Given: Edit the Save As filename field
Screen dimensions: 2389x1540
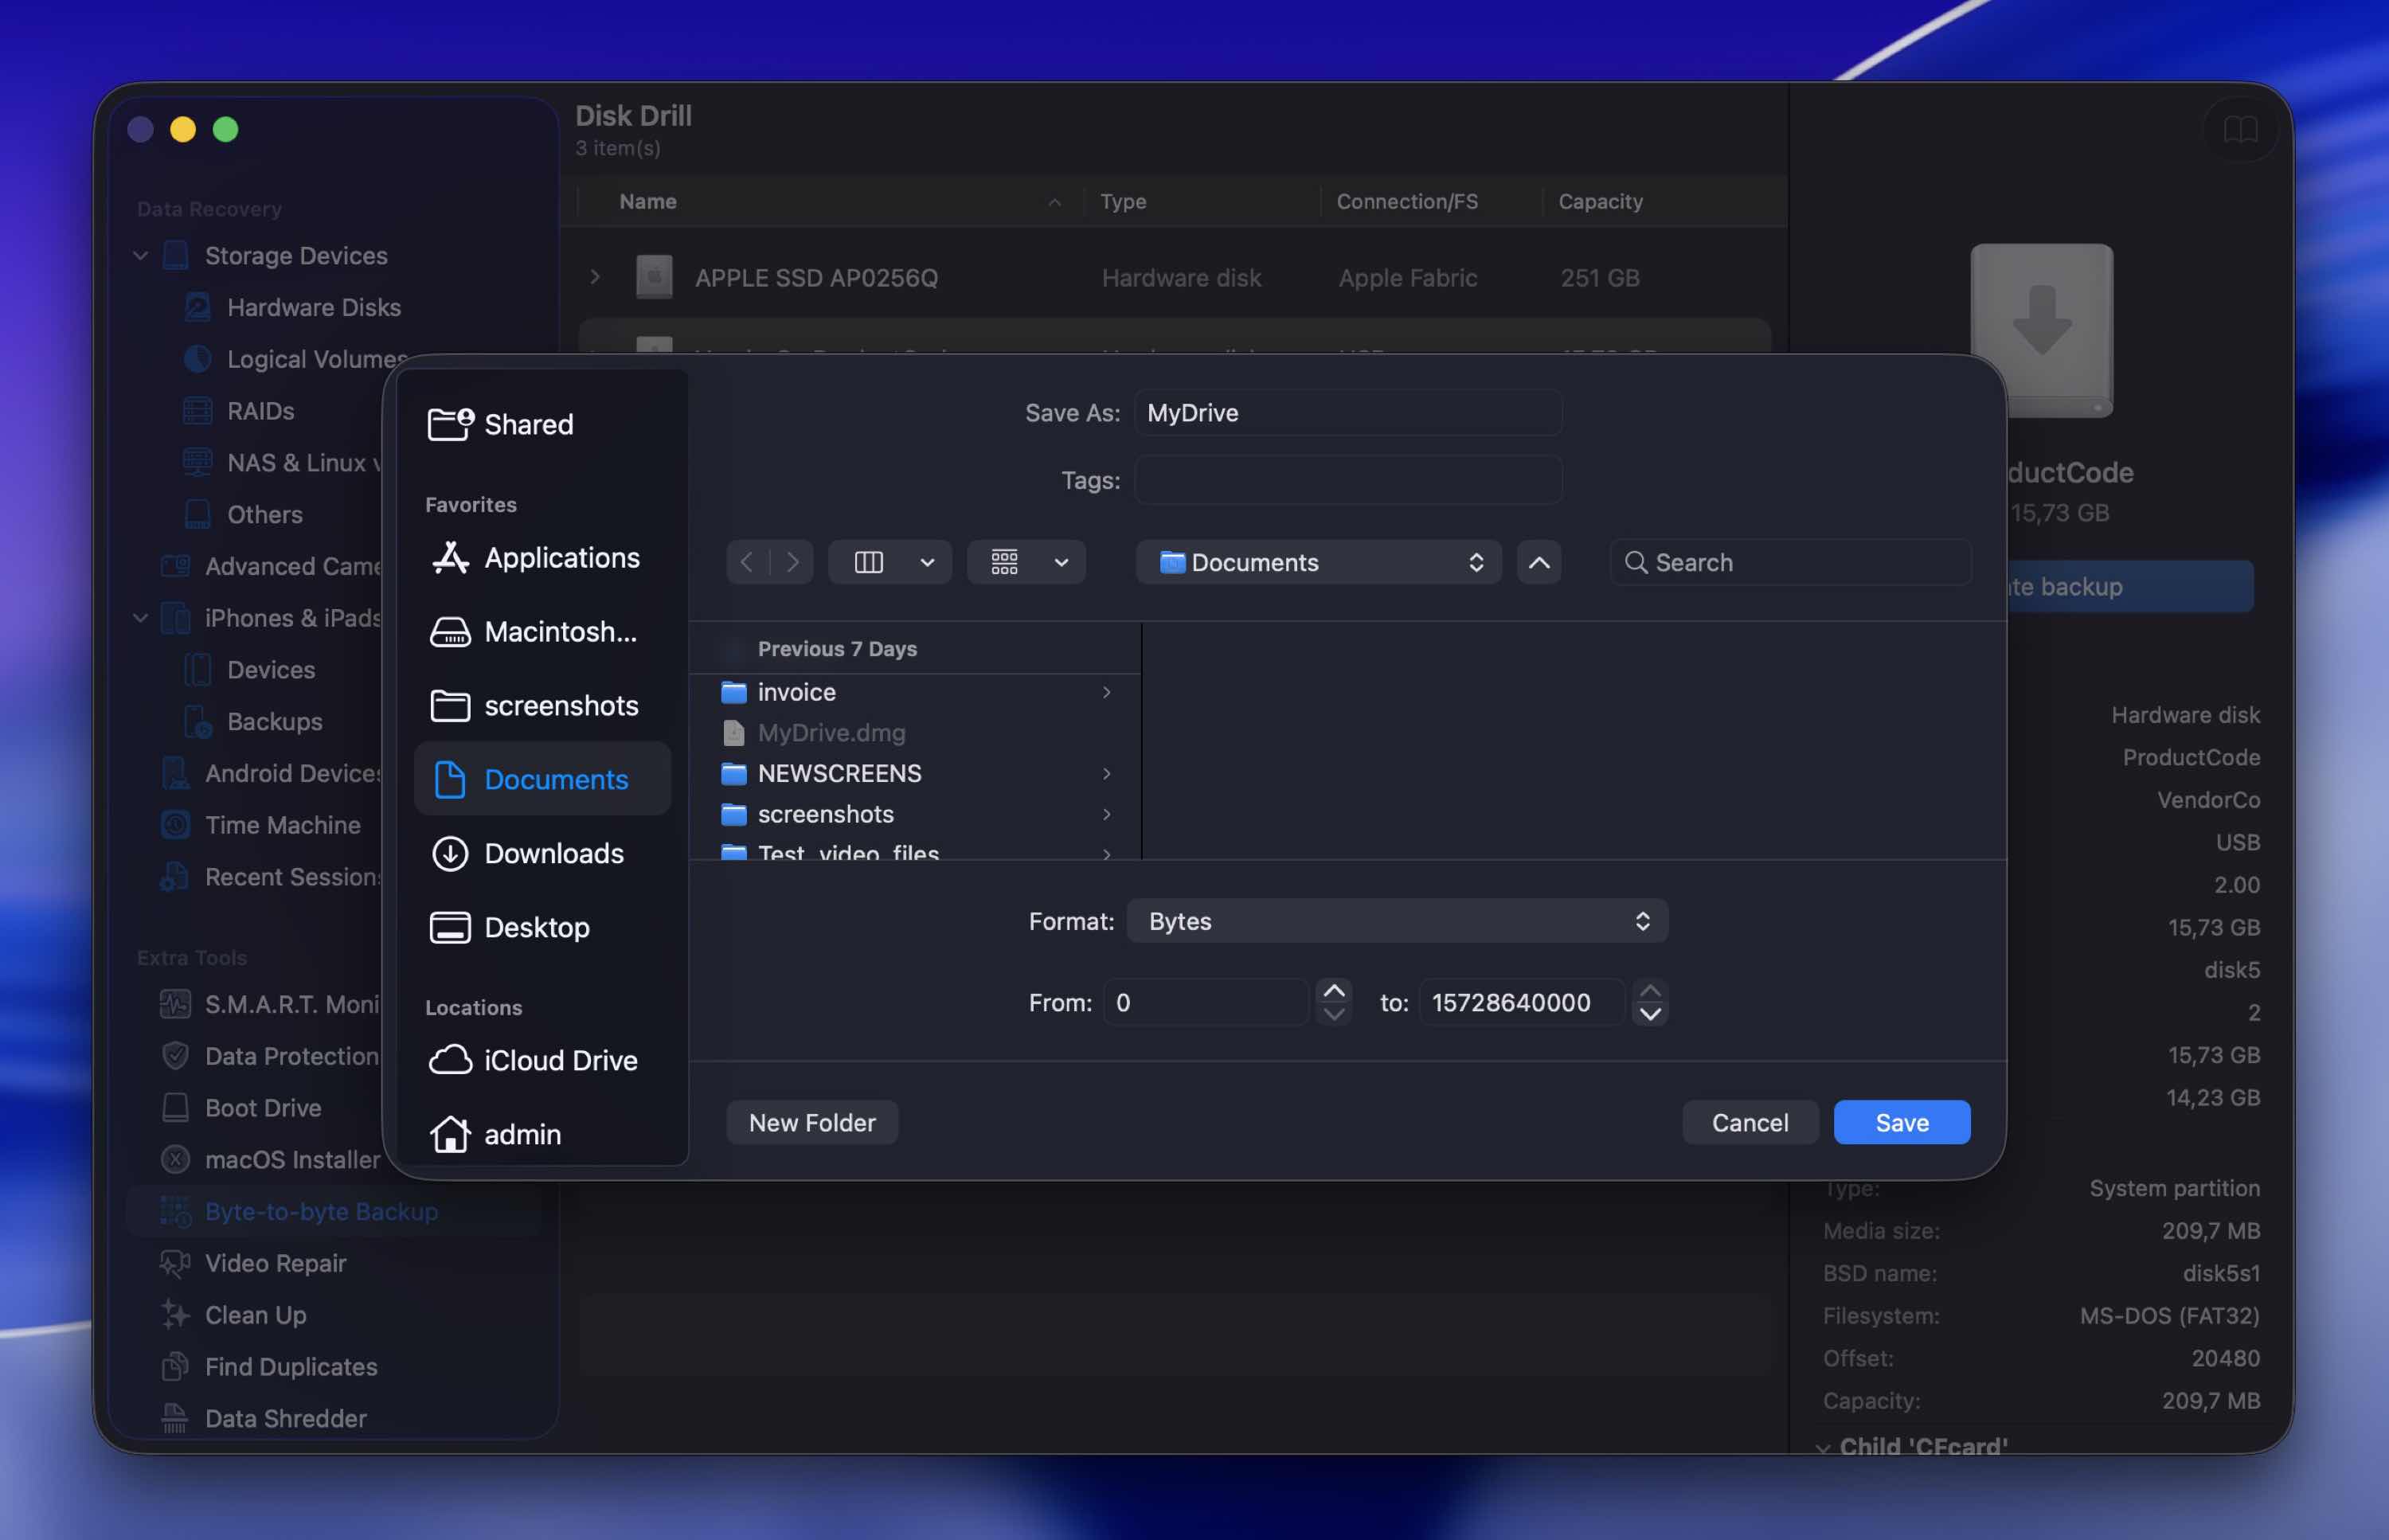Looking at the screenshot, I should pyautogui.click(x=1348, y=413).
